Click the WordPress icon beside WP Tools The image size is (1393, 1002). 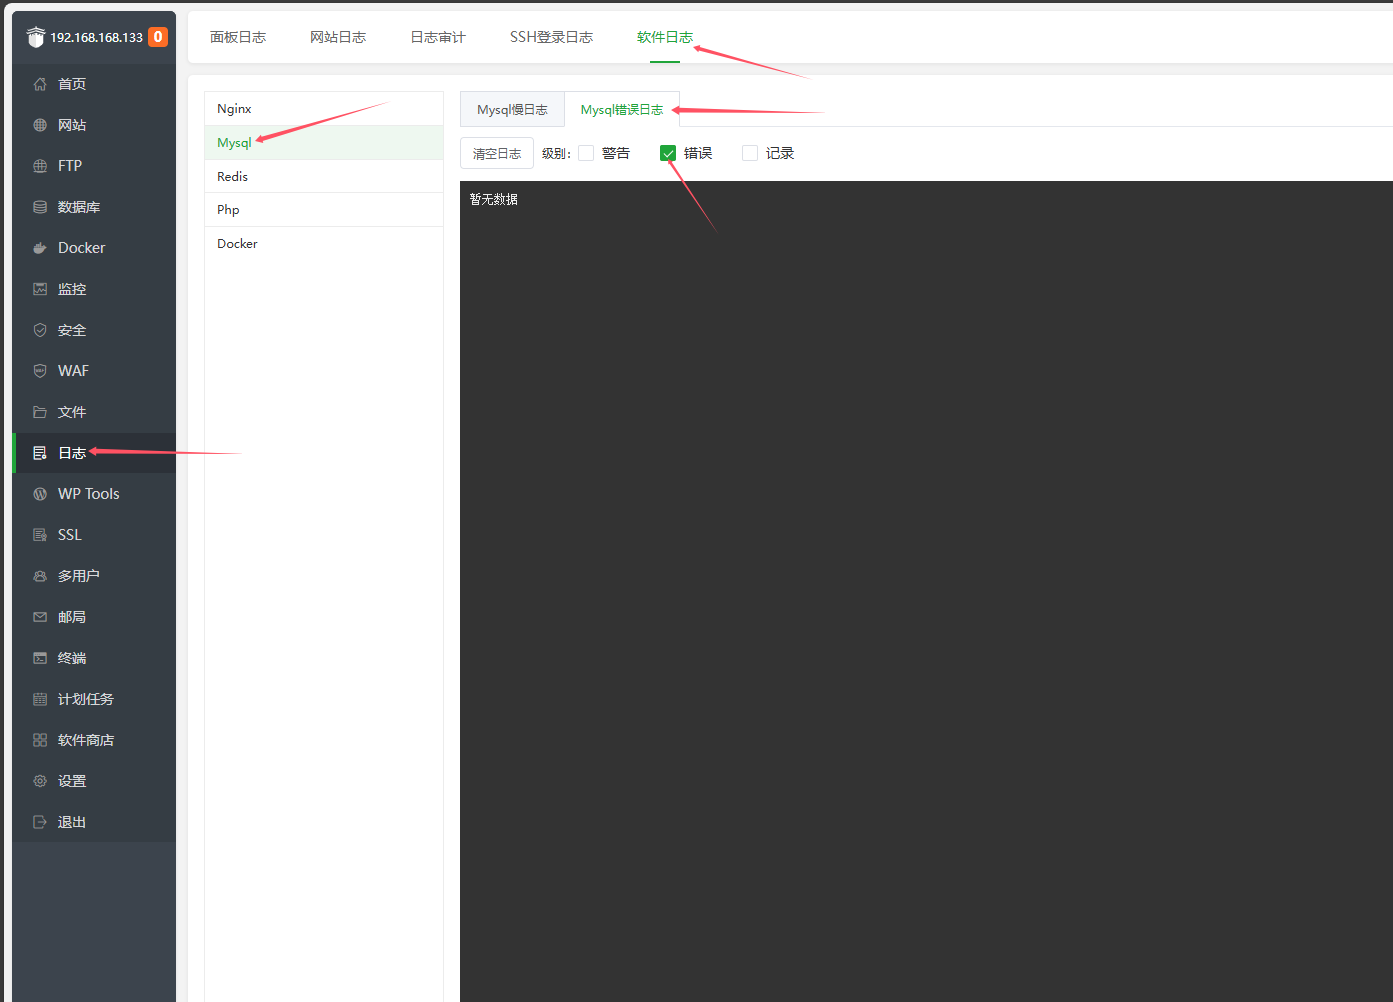pos(40,494)
